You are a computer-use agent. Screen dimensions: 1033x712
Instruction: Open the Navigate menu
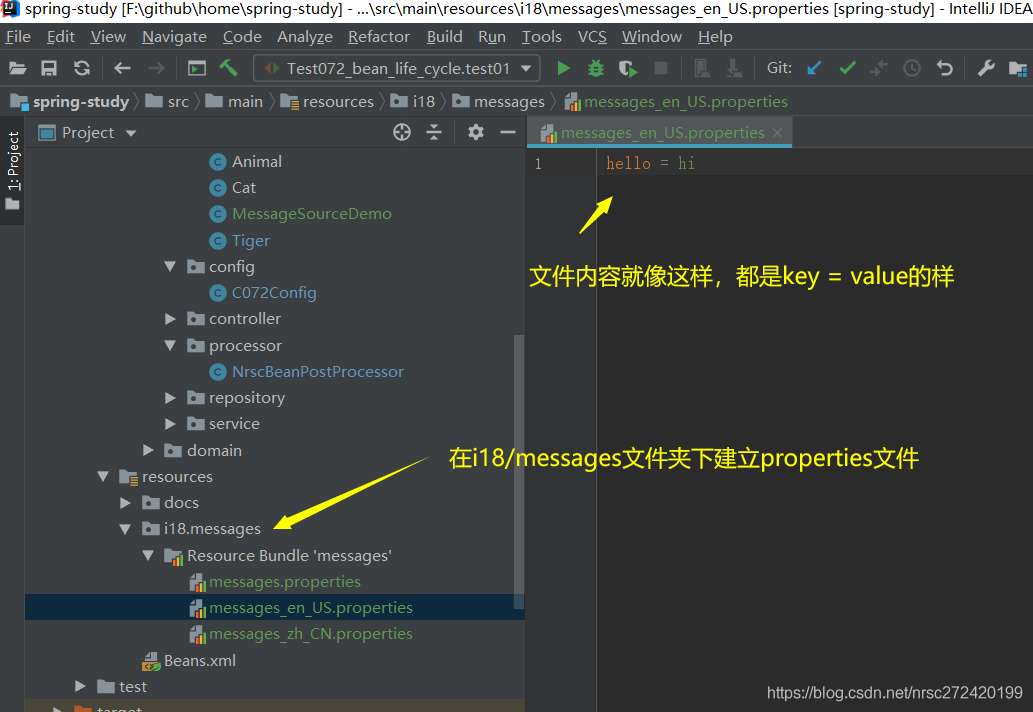(175, 37)
